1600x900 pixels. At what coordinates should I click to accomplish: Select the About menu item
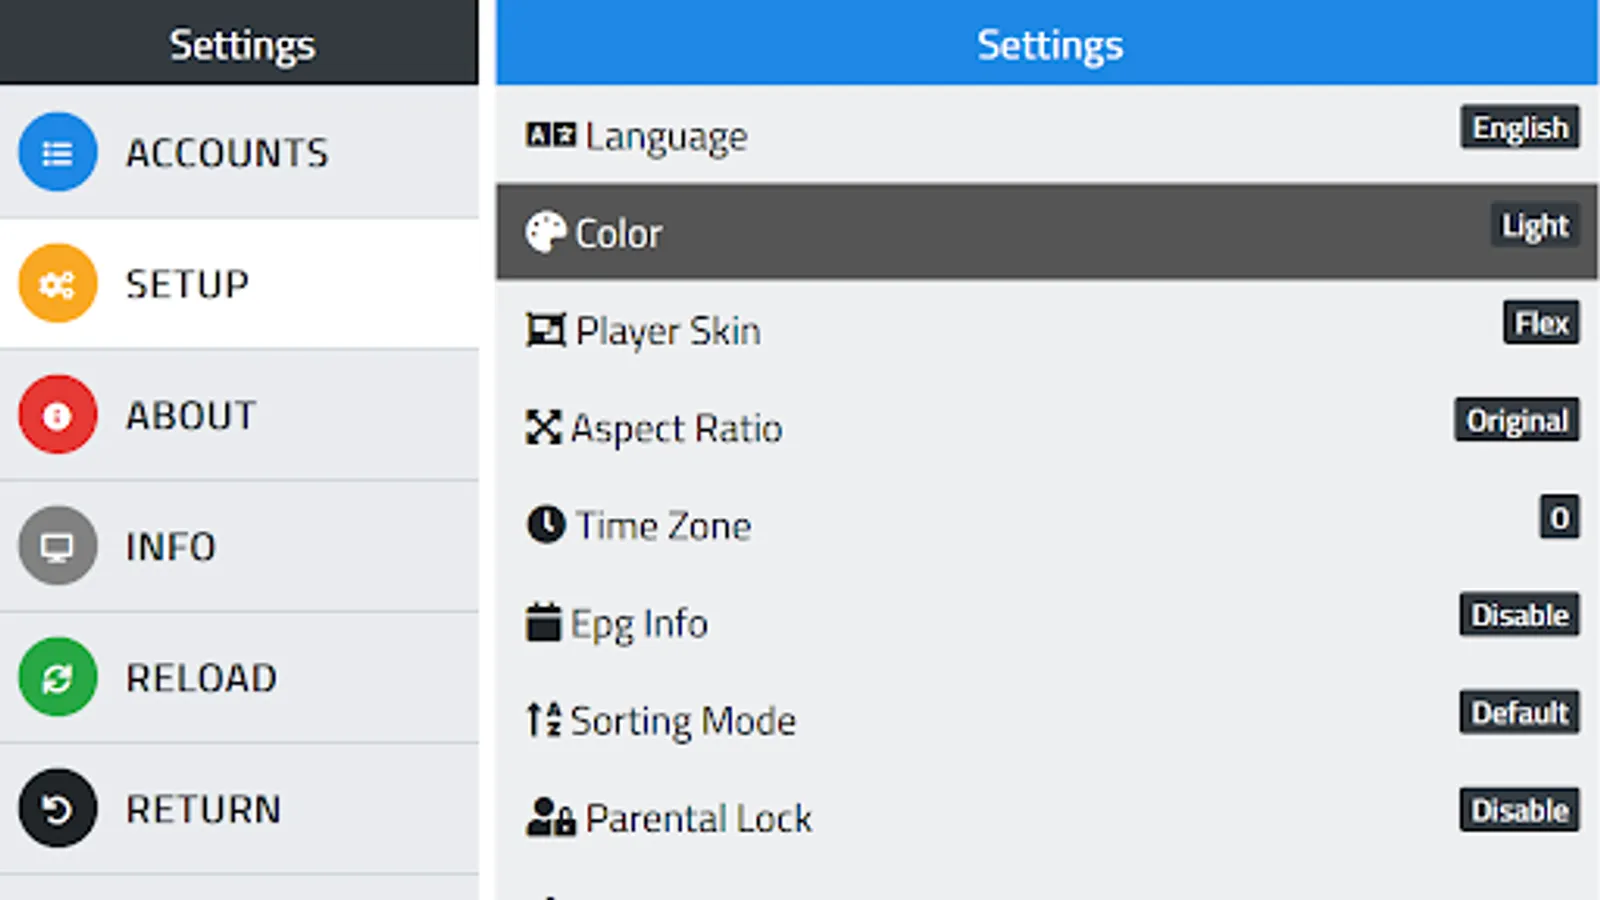(x=190, y=415)
